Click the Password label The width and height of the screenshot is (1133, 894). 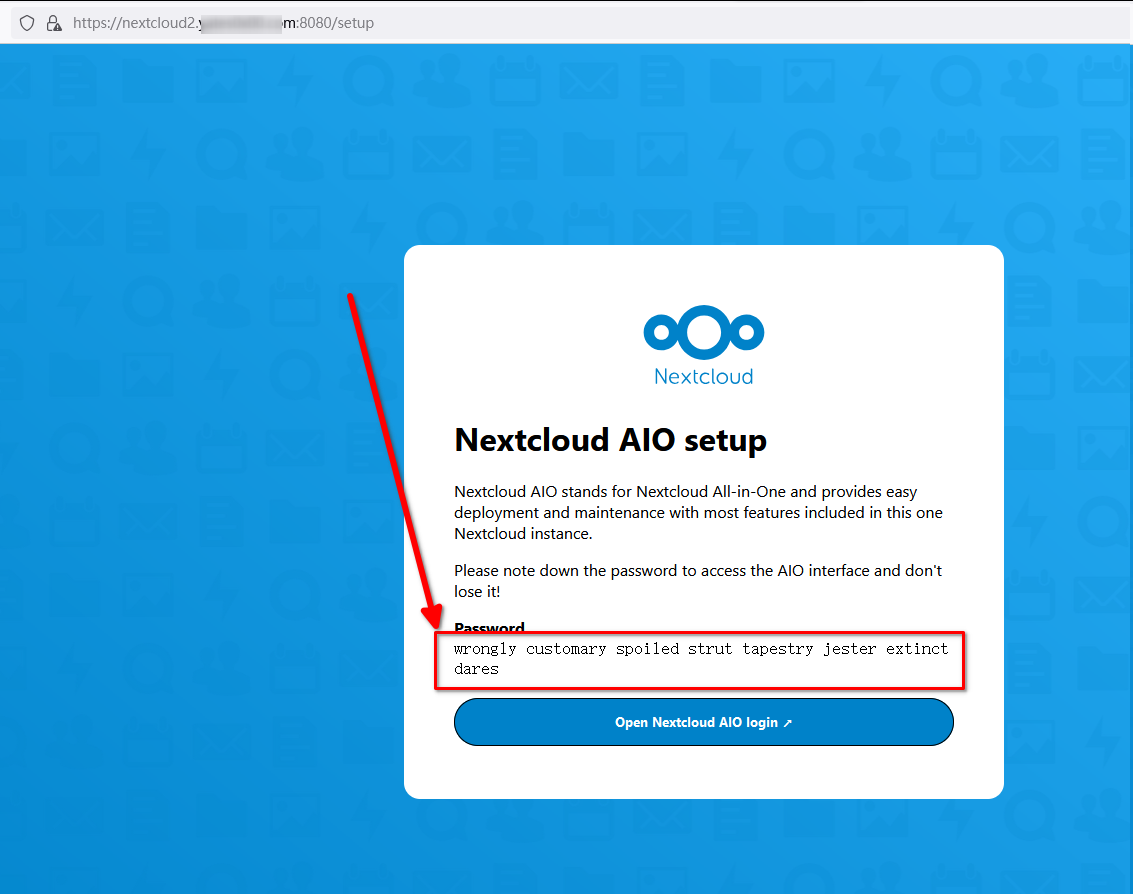[489, 627]
